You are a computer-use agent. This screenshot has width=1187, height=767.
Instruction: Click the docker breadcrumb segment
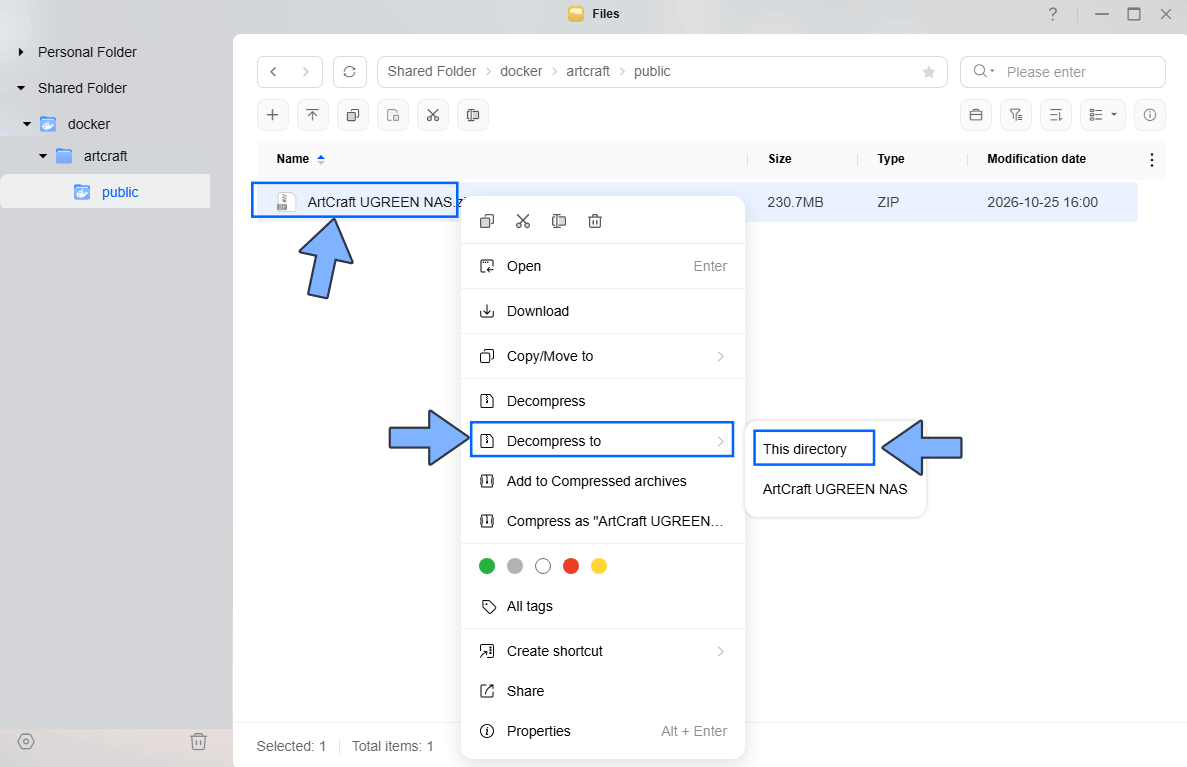coord(521,71)
